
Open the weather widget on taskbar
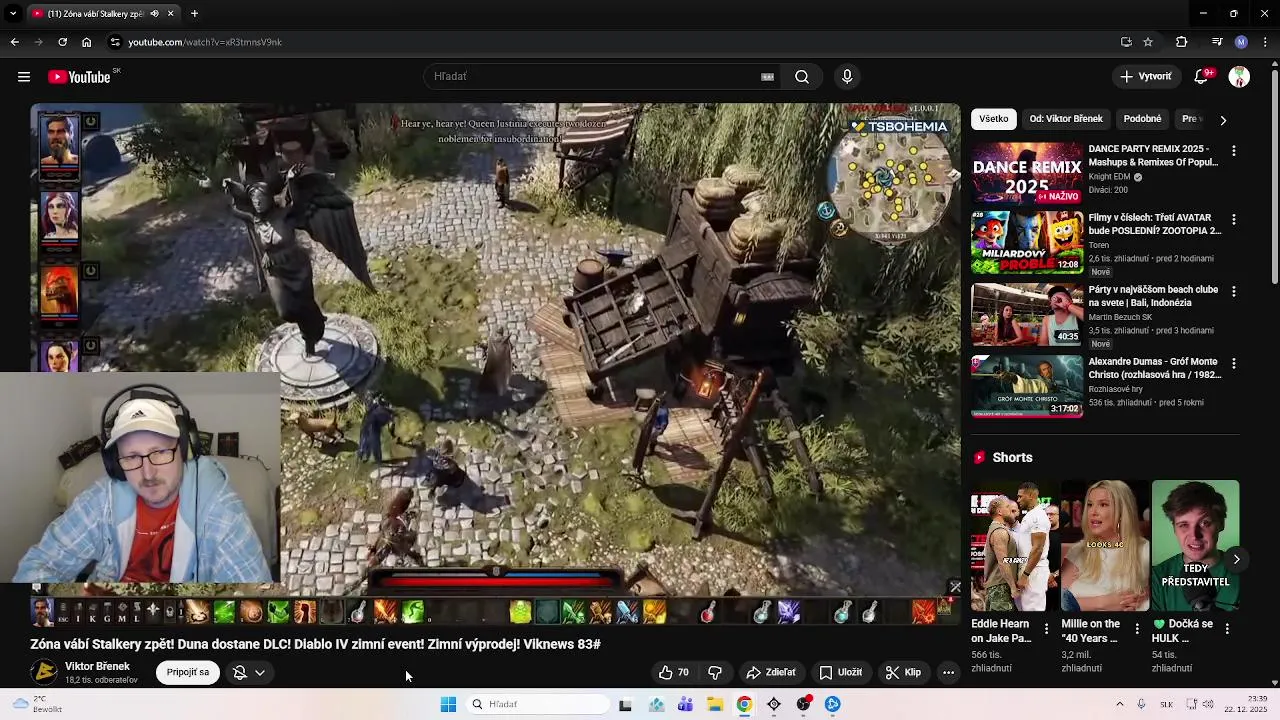(36, 704)
